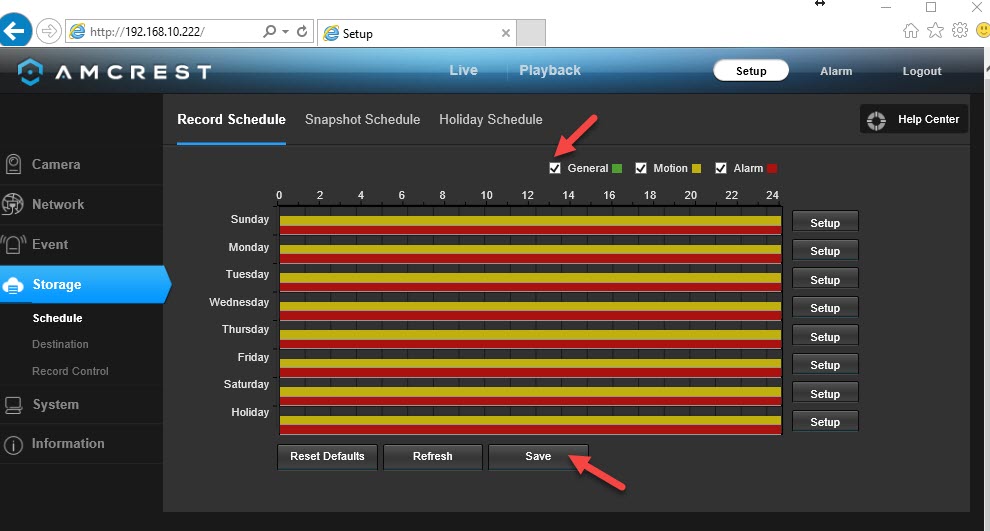Open the Playback page
Viewport: 990px width, 531px height.
[x=550, y=70]
